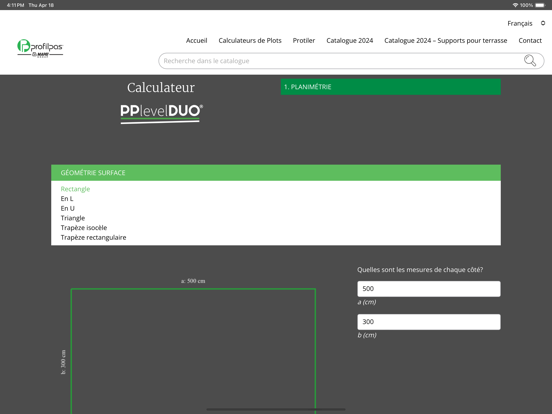
Task: Select En U geometry
Action: [68, 208]
